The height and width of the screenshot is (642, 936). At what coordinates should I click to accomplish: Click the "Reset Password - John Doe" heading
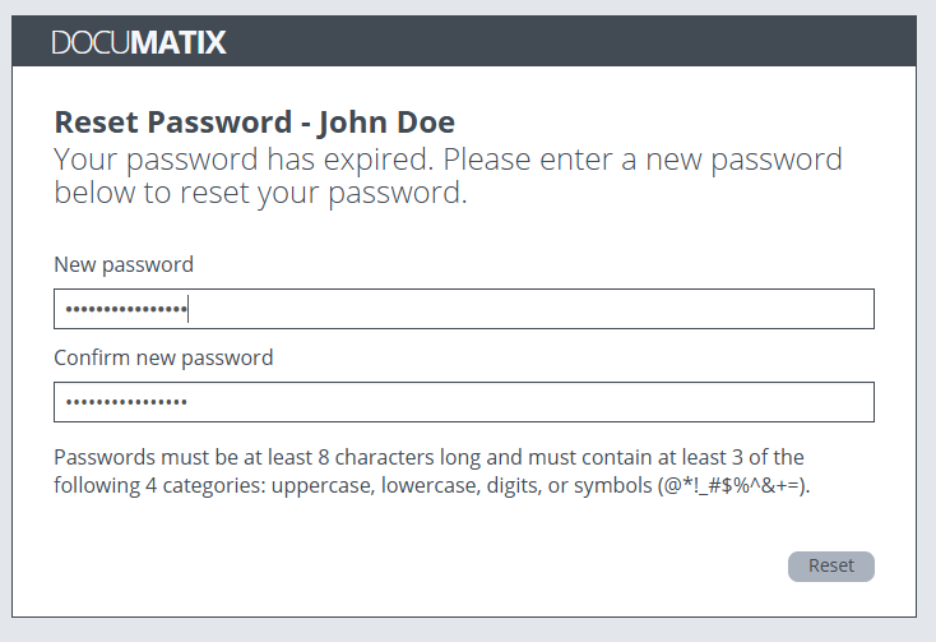coord(254,123)
